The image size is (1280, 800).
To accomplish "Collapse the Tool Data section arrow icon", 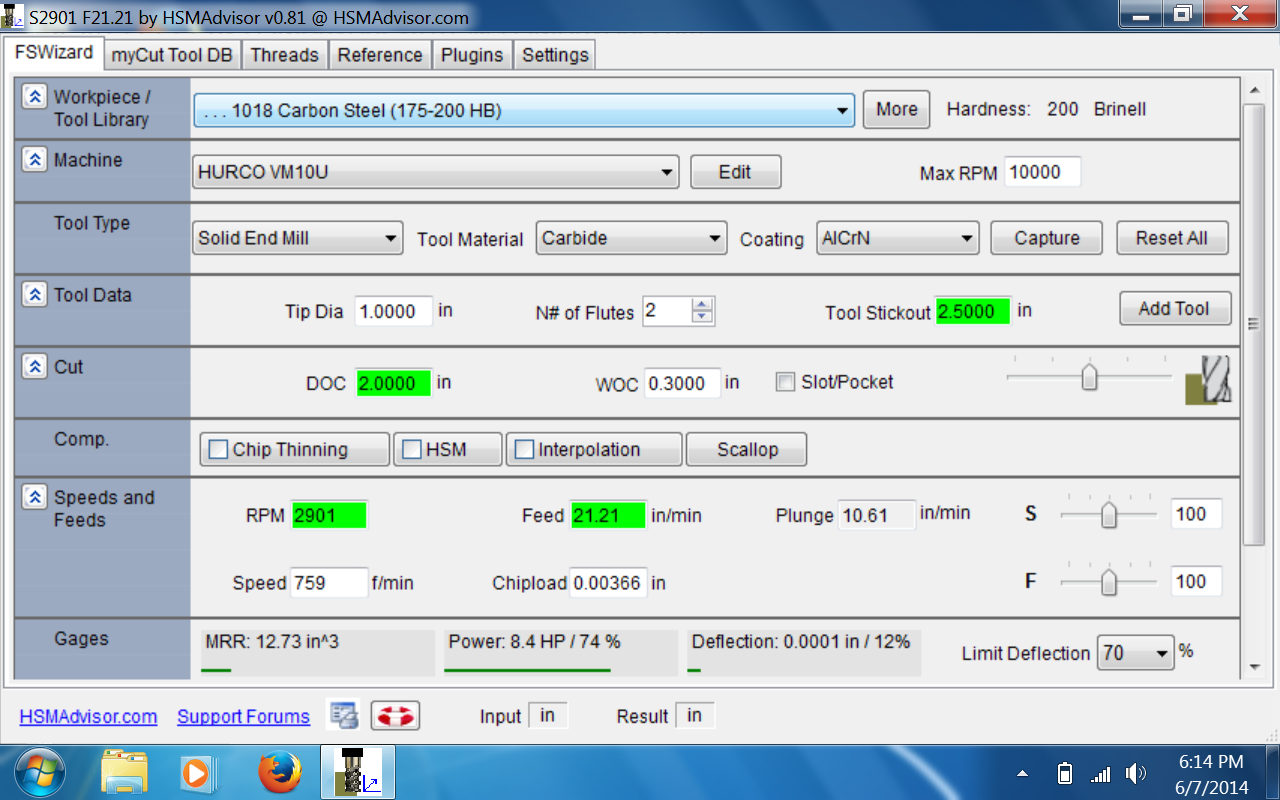I will tap(35, 295).
